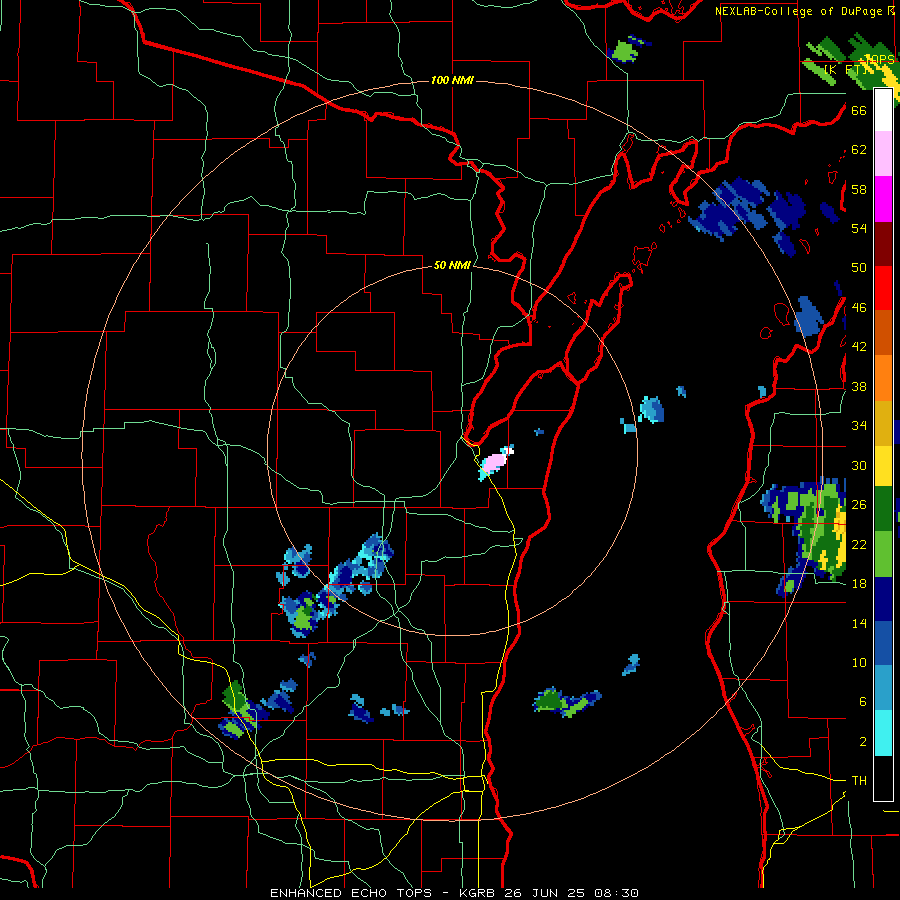The width and height of the screenshot is (900, 900).
Task: Click legend value "30"
Action: tap(859, 465)
